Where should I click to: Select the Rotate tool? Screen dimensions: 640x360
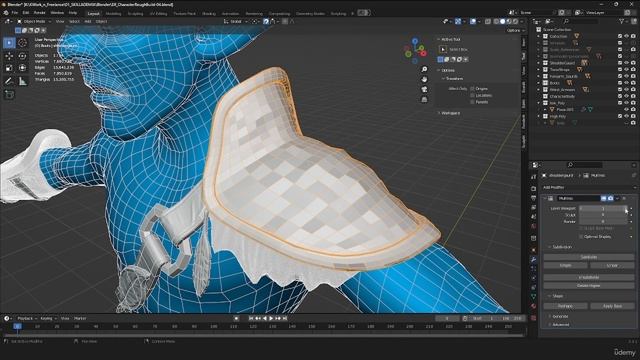click(x=22, y=56)
